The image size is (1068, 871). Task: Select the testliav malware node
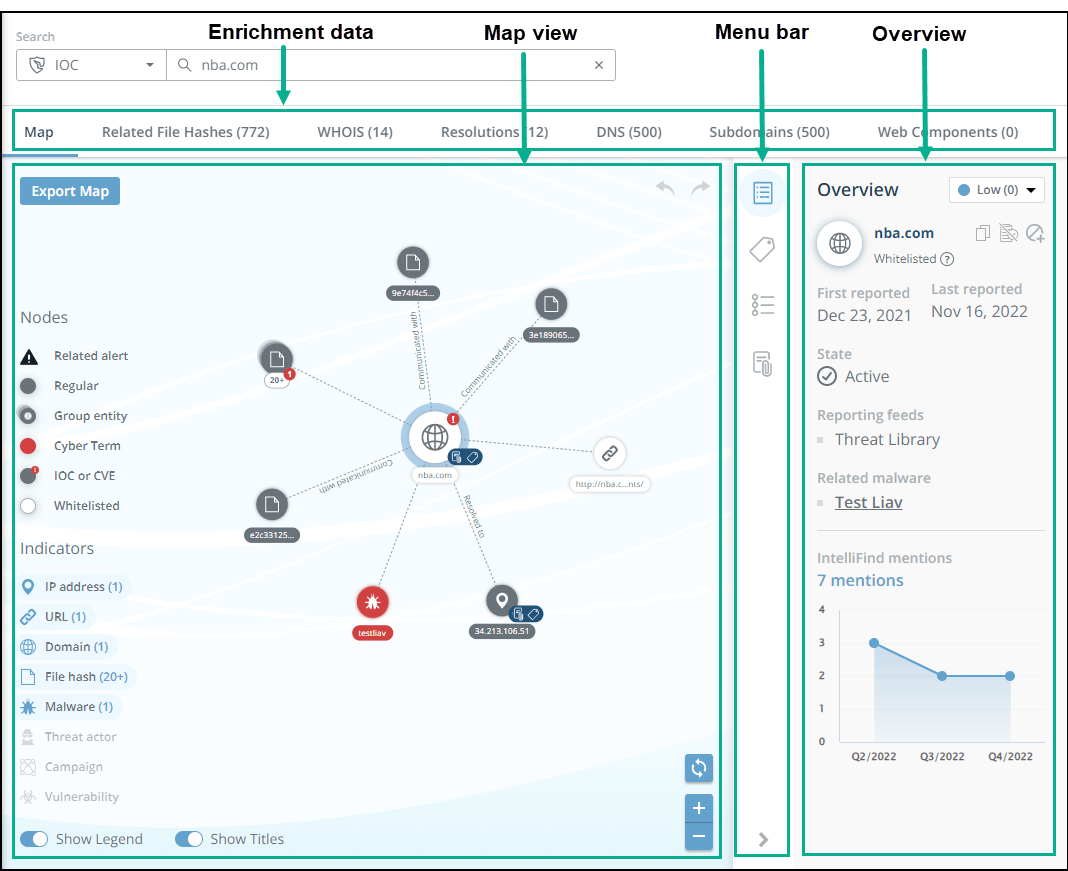[x=373, y=602]
